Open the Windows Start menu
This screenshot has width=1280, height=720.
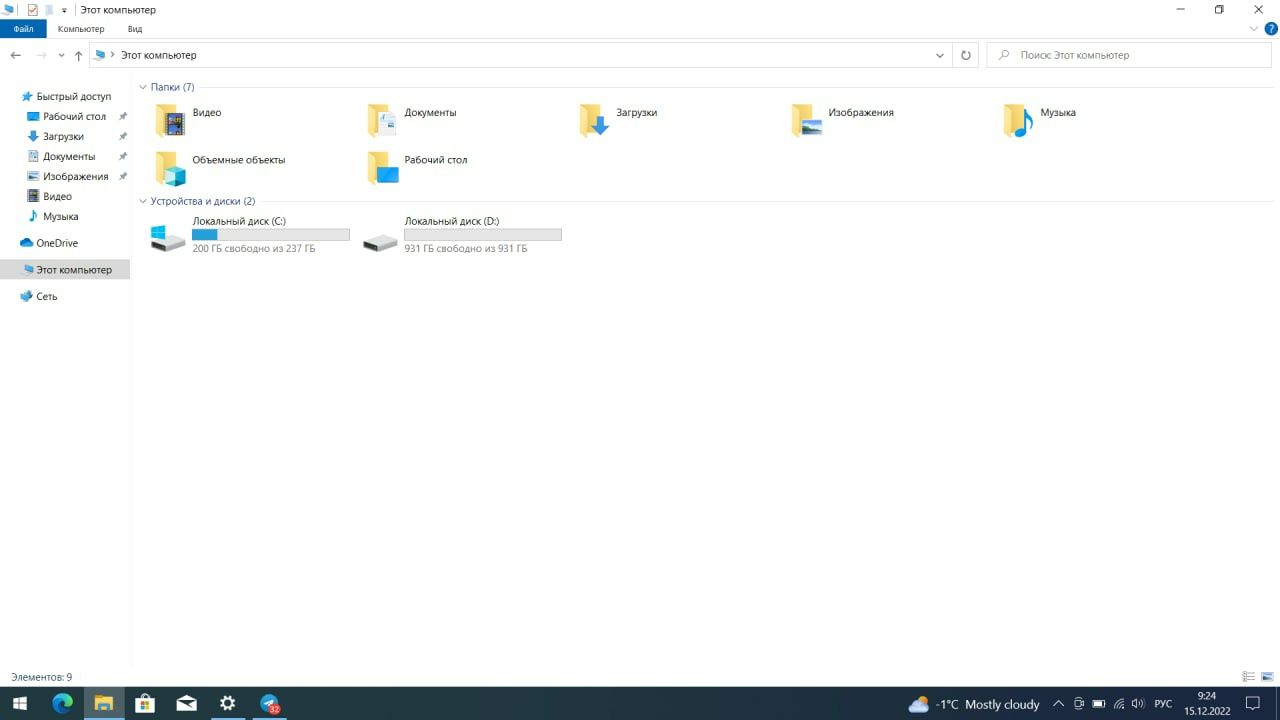pos(19,703)
